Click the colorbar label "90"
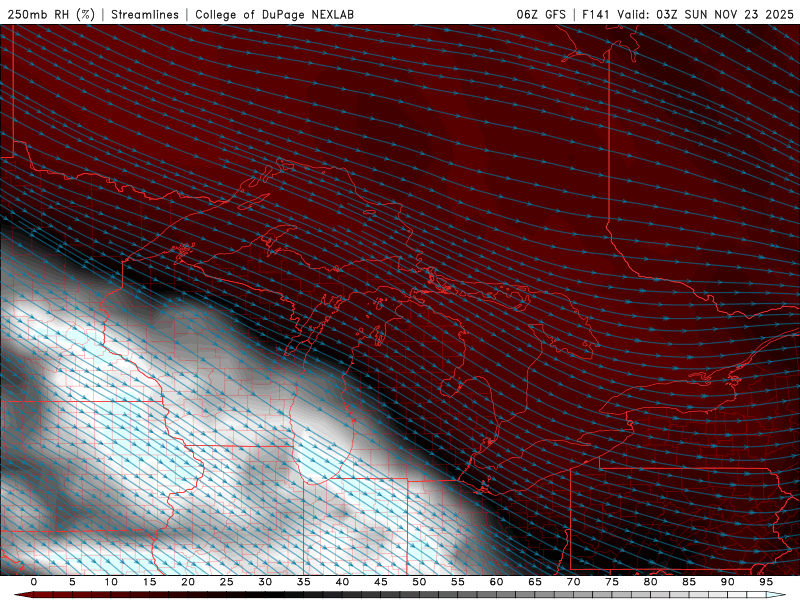Viewport: 800px width, 600px height. tap(727, 582)
